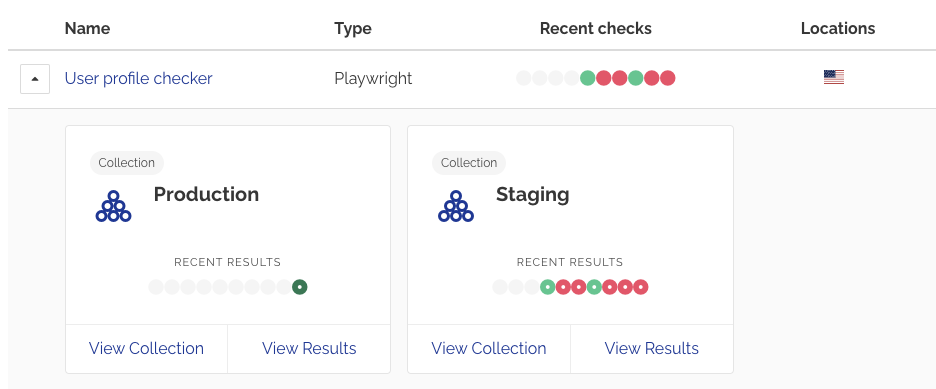936x389 pixels.
Task: Click the Collection badge on Production card
Action: point(127,163)
